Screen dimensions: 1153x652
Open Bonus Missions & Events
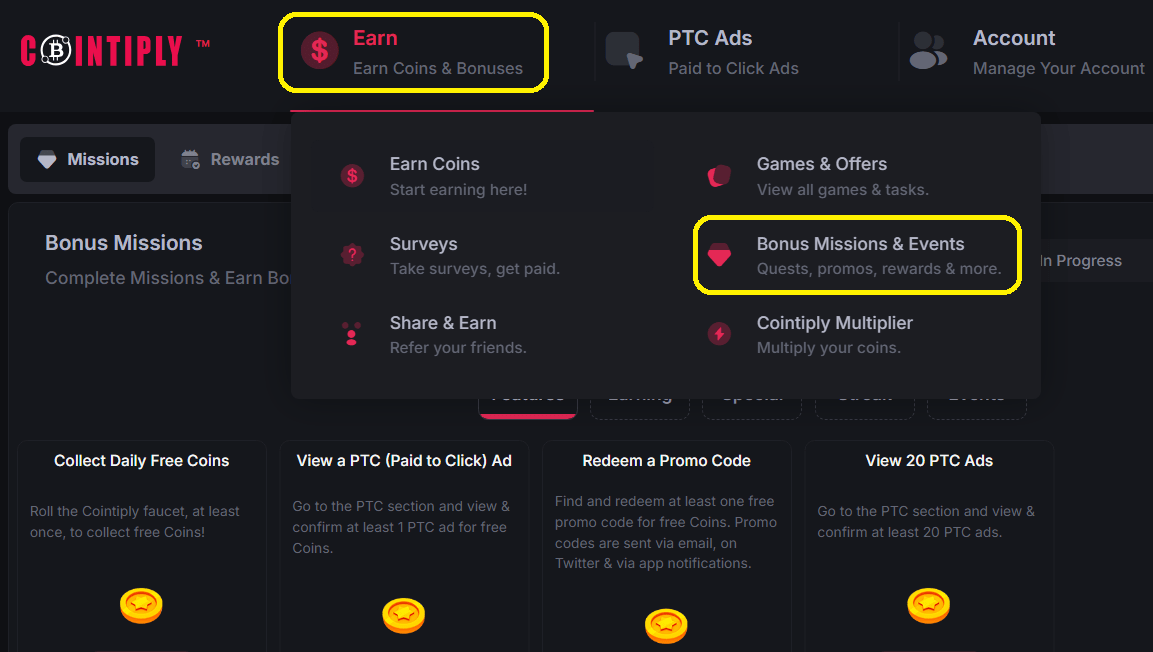click(x=860, y=255)
